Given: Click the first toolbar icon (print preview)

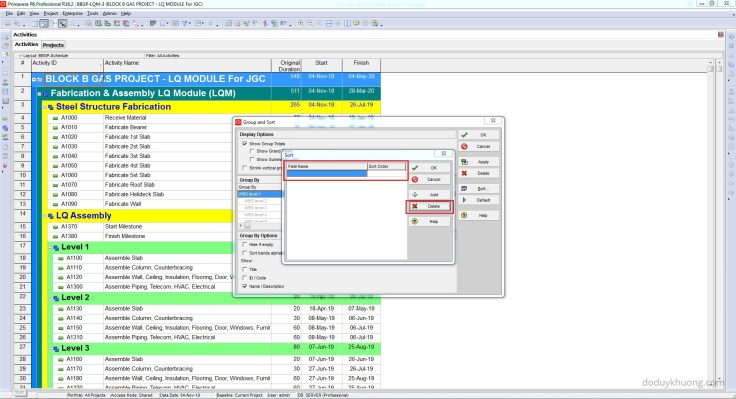Looking at the screenshot, I should pos(8,23).
